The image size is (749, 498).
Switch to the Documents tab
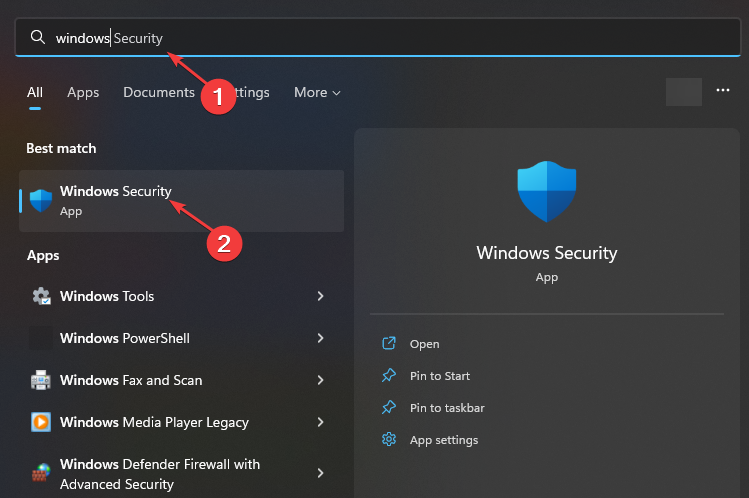[159, 92]
